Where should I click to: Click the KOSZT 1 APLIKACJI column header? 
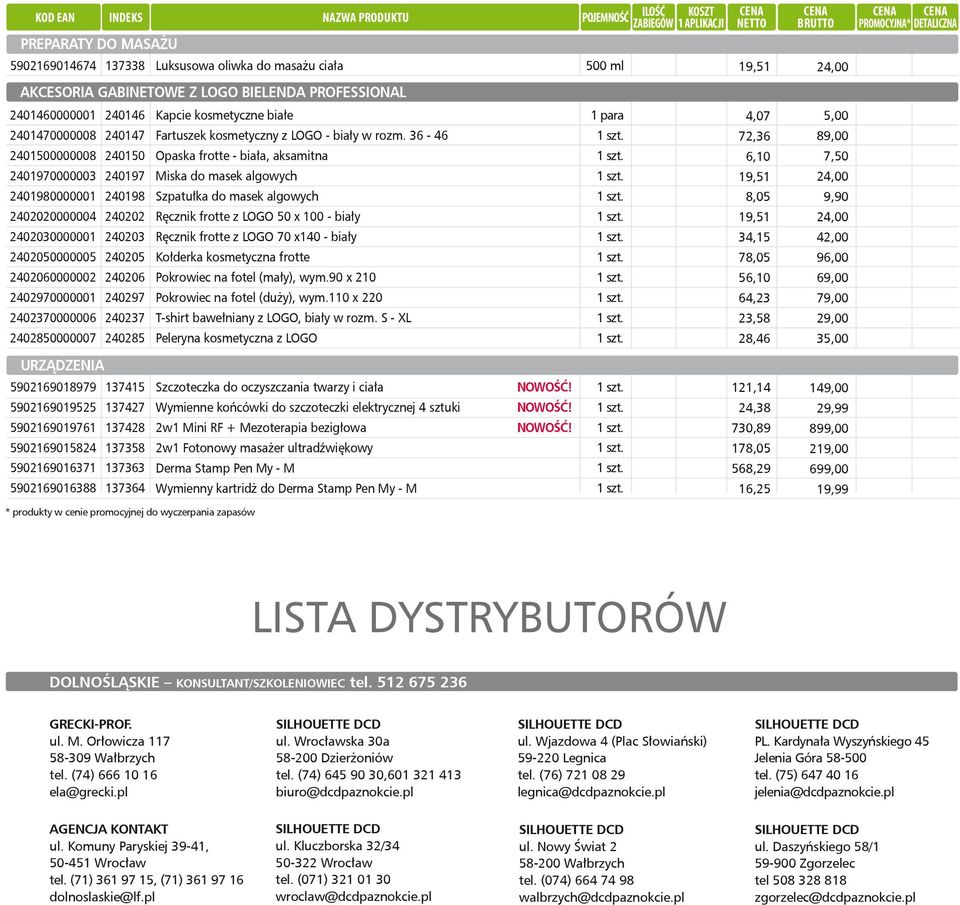(701, 17)
